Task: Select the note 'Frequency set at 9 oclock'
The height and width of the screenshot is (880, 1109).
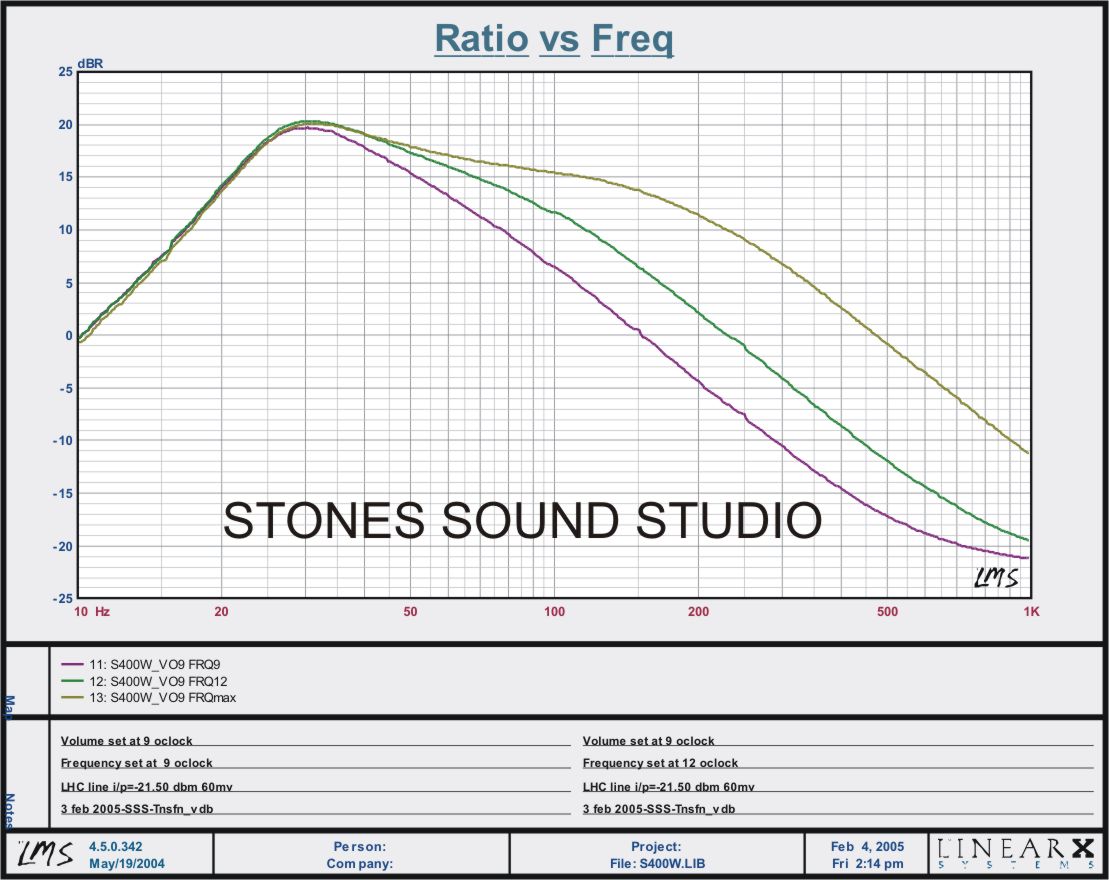Action: pyautogui.click(x=137, y=763)
